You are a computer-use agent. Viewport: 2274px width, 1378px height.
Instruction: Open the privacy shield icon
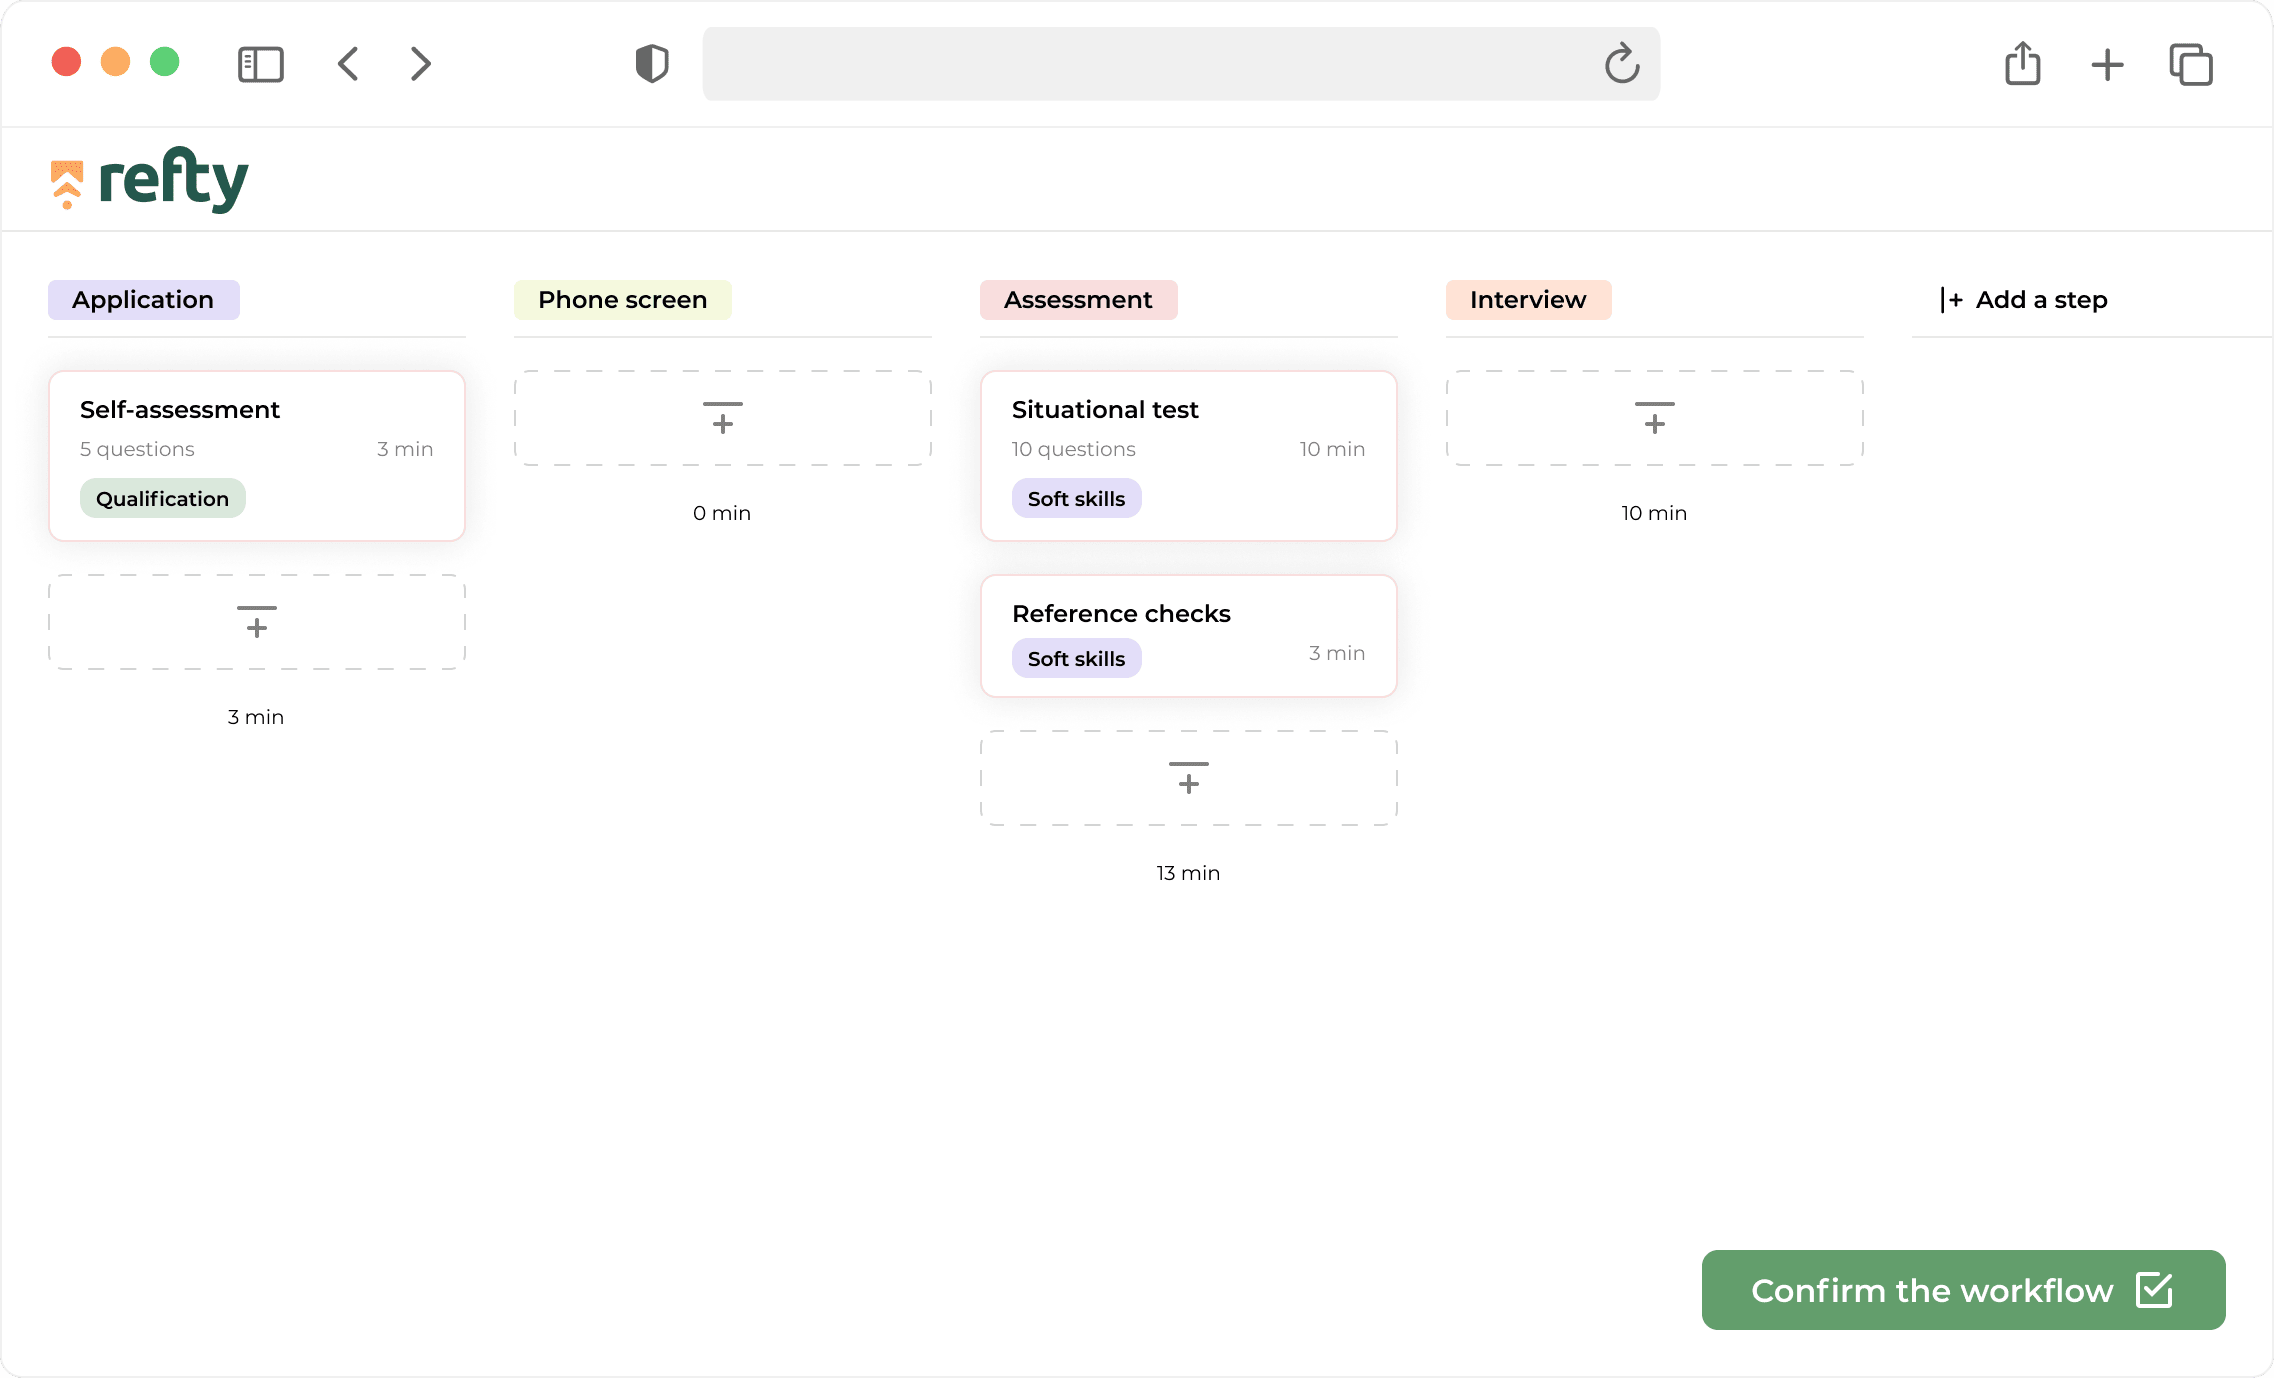(x=652, y=64)
